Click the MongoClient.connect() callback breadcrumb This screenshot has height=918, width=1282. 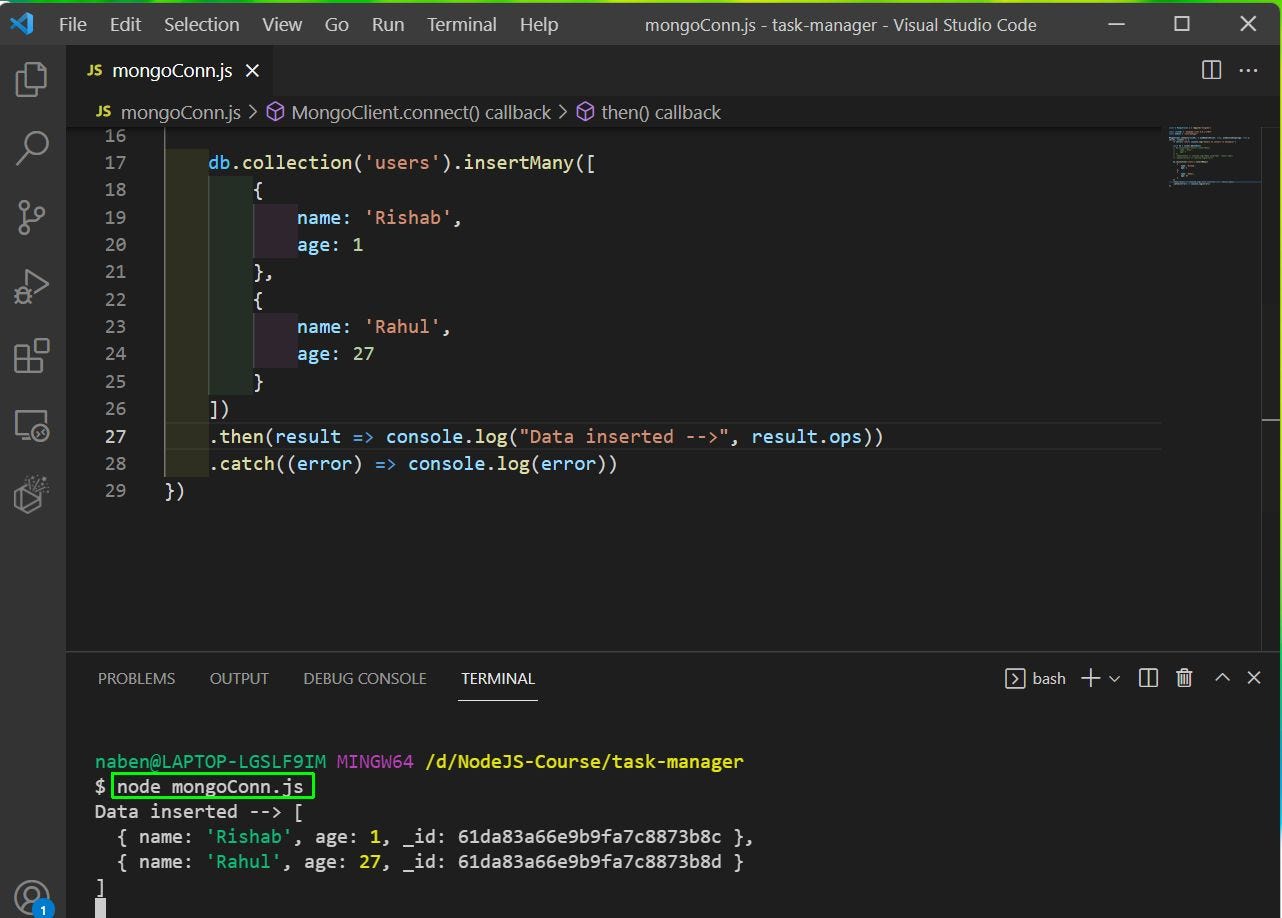(408, 112)
